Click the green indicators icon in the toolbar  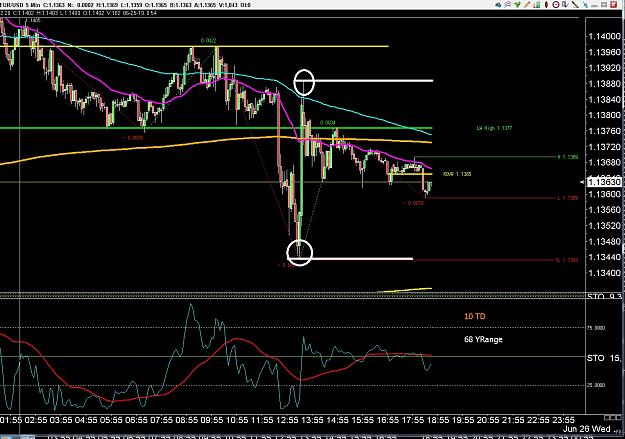pyautogui.click(x=517, y=5)
